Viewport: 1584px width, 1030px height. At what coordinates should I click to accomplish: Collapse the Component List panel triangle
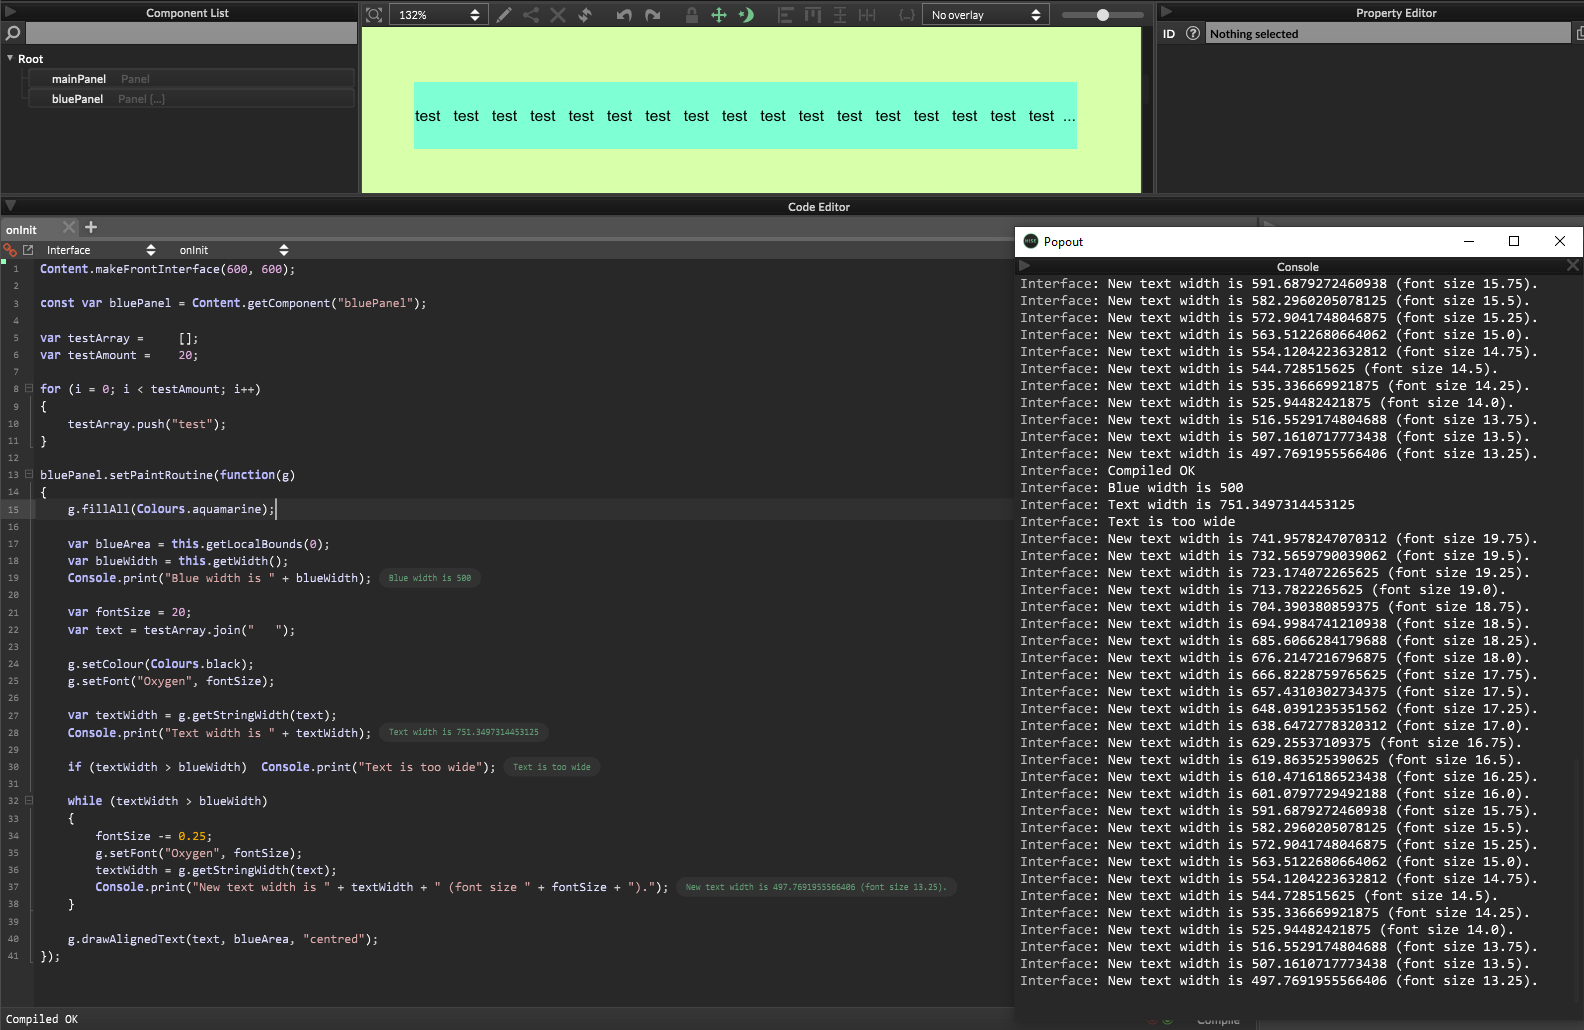(x=10, y=12)
